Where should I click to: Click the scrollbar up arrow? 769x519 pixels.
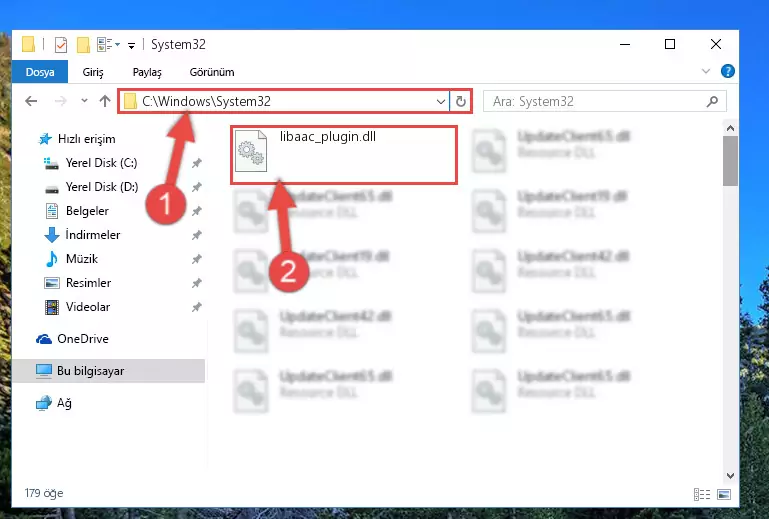point(730,129)
